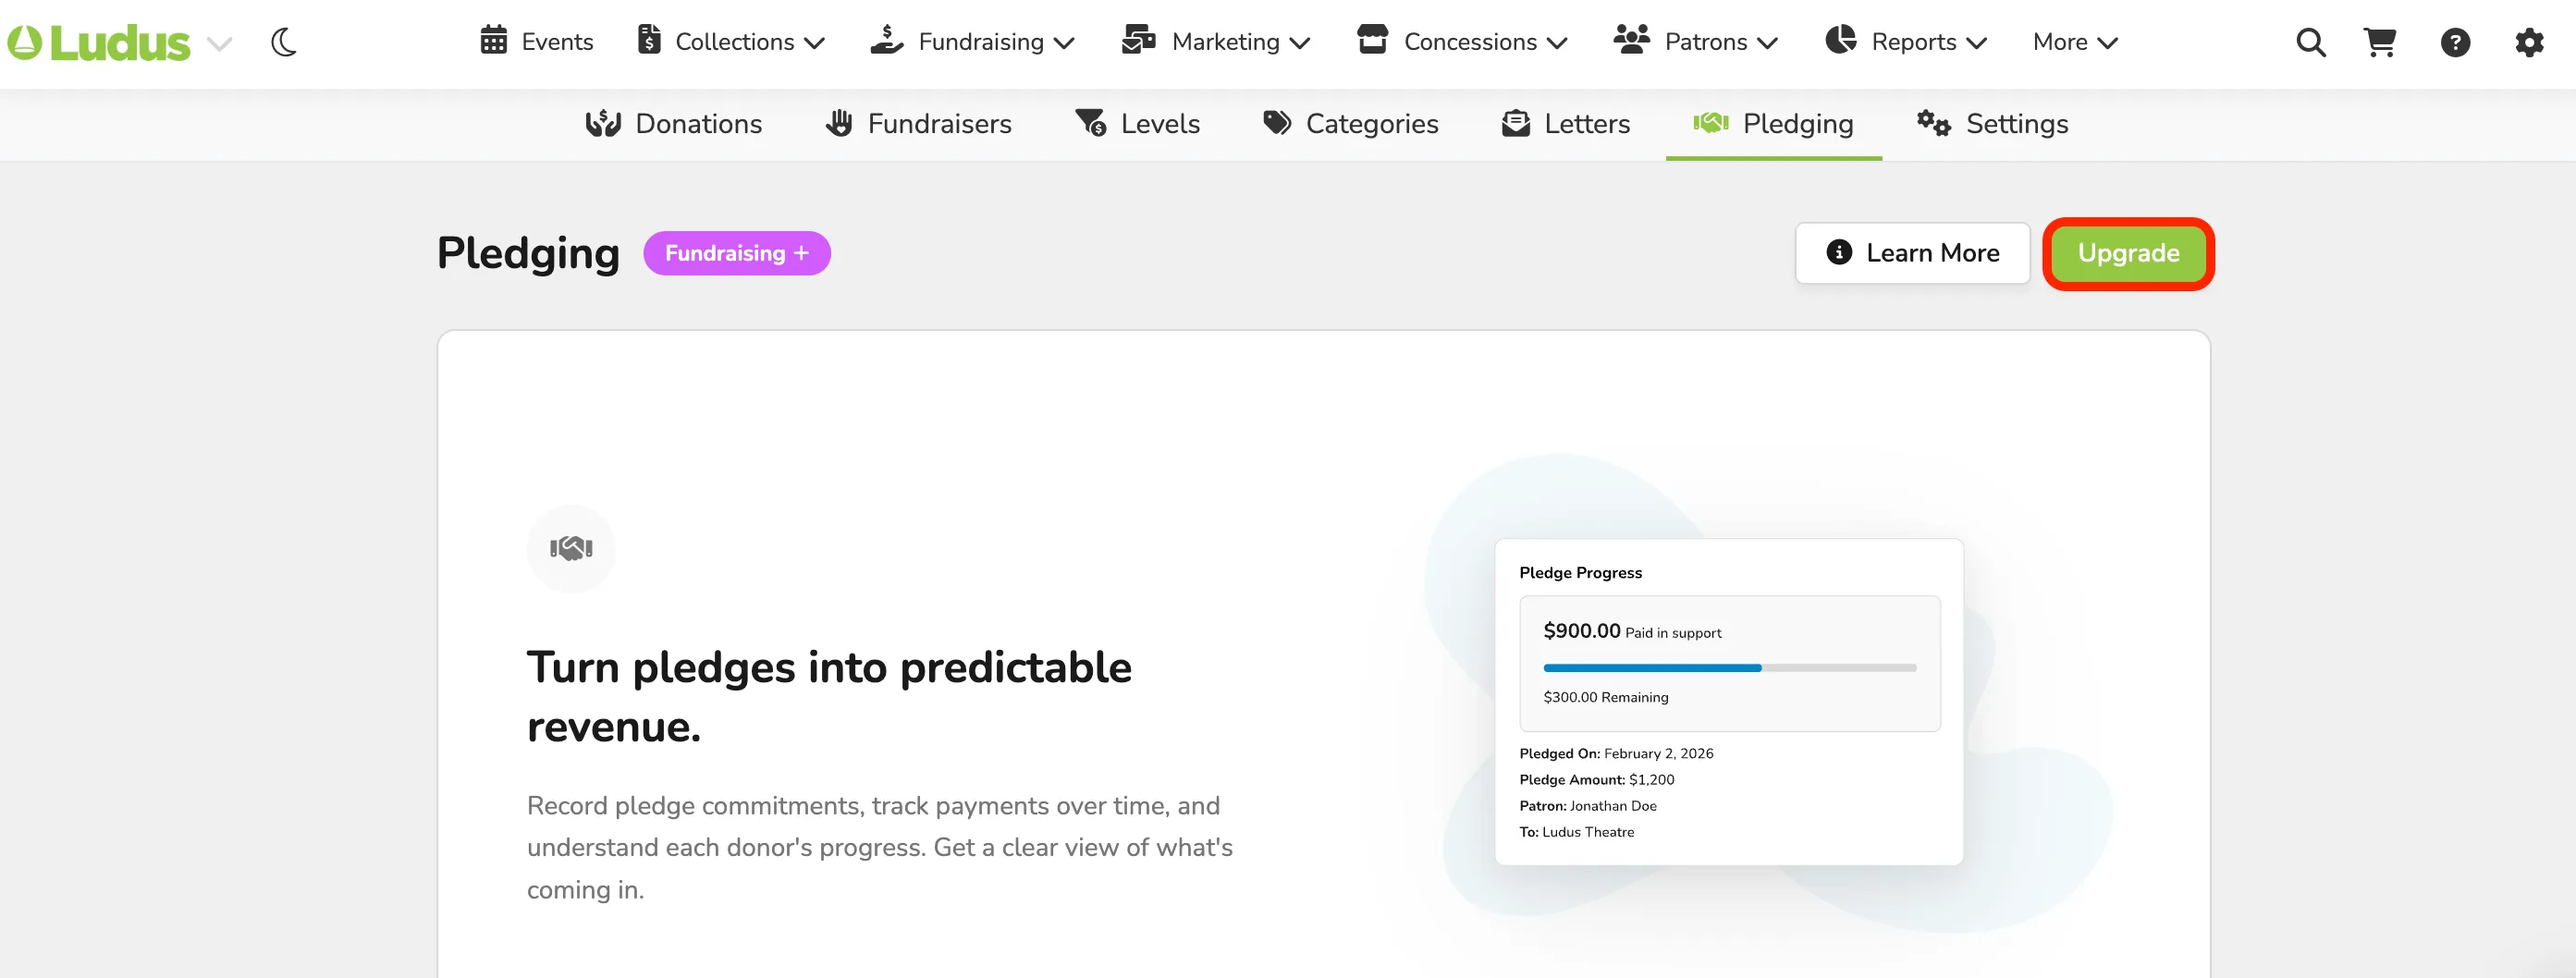Switch to the Donations tab
The image size is (2576, 978).
click(x=673, y=124)
